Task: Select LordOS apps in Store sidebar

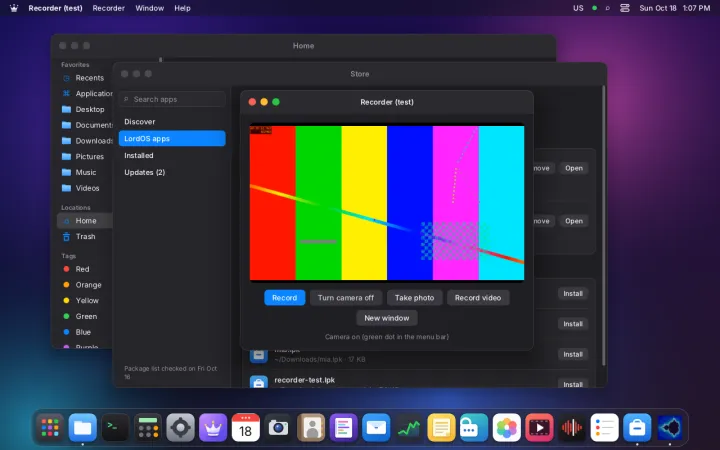Action: 172,139
